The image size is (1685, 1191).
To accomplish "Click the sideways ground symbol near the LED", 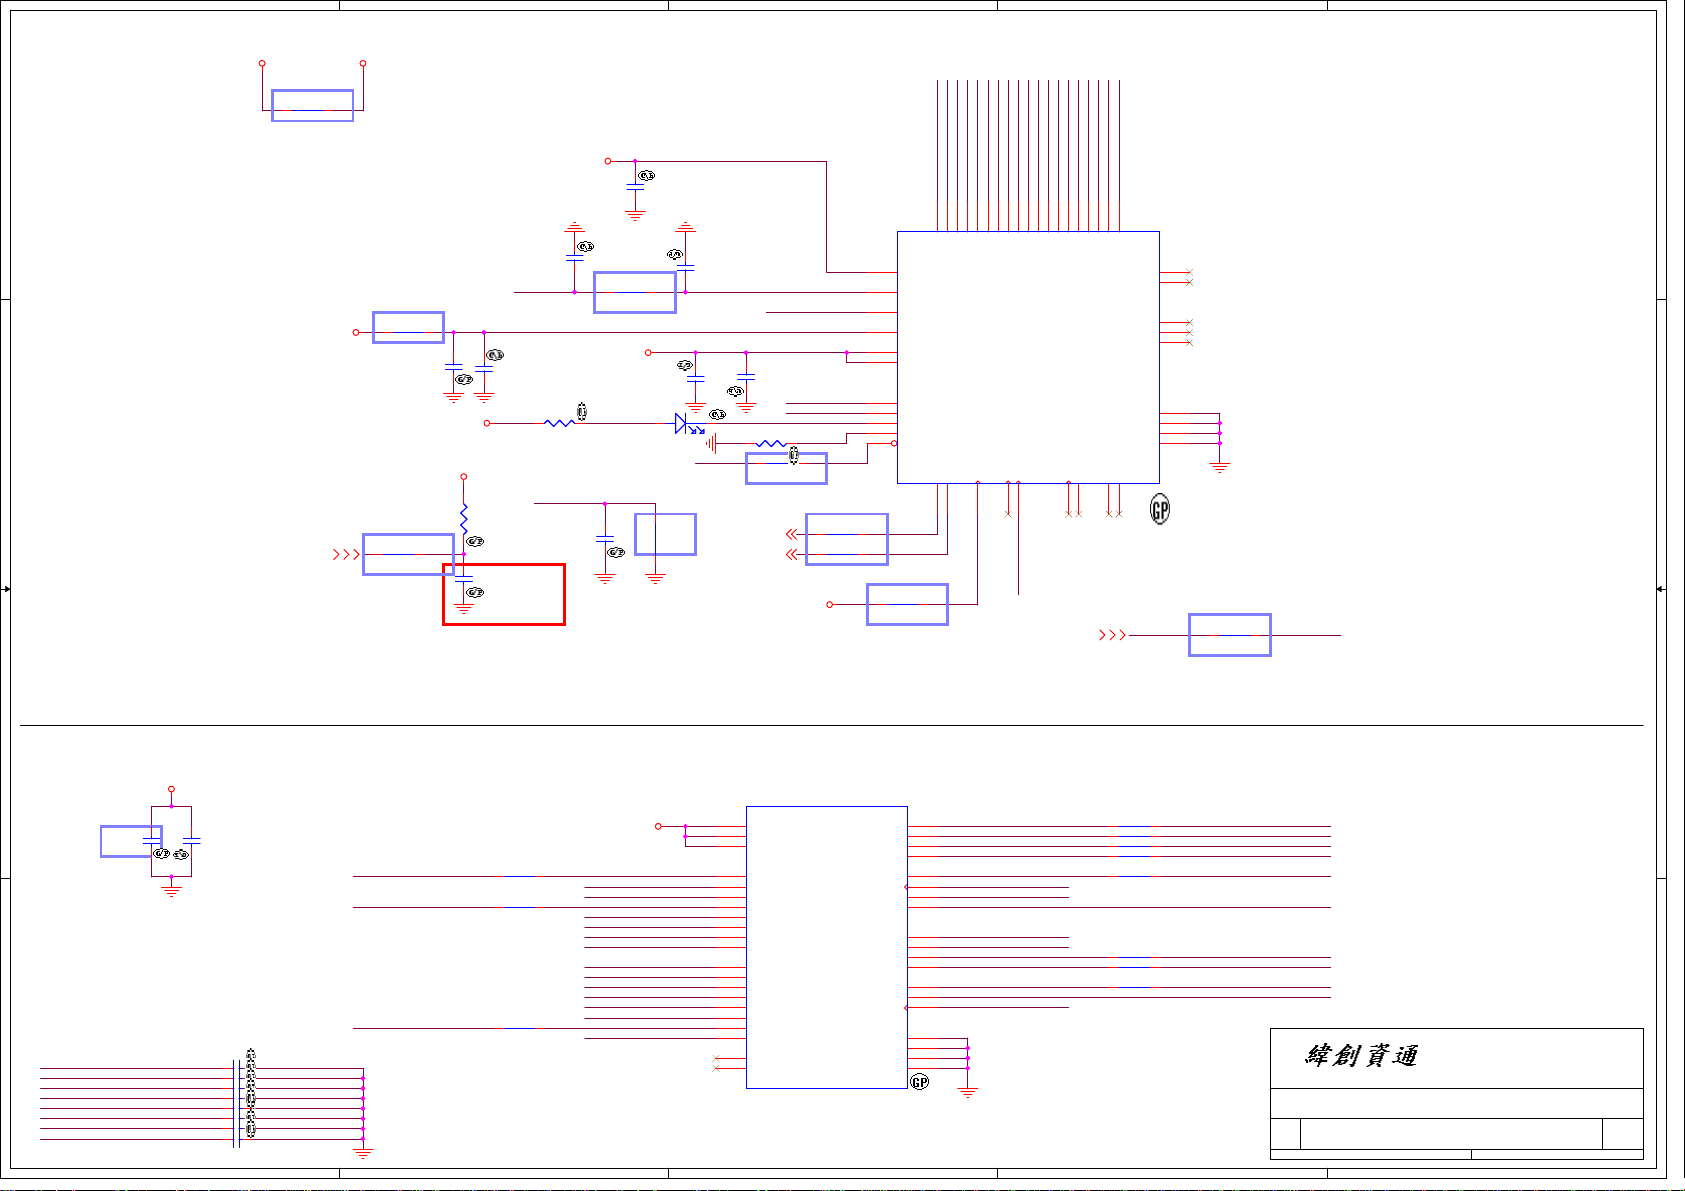I will [x=710, y=443].
